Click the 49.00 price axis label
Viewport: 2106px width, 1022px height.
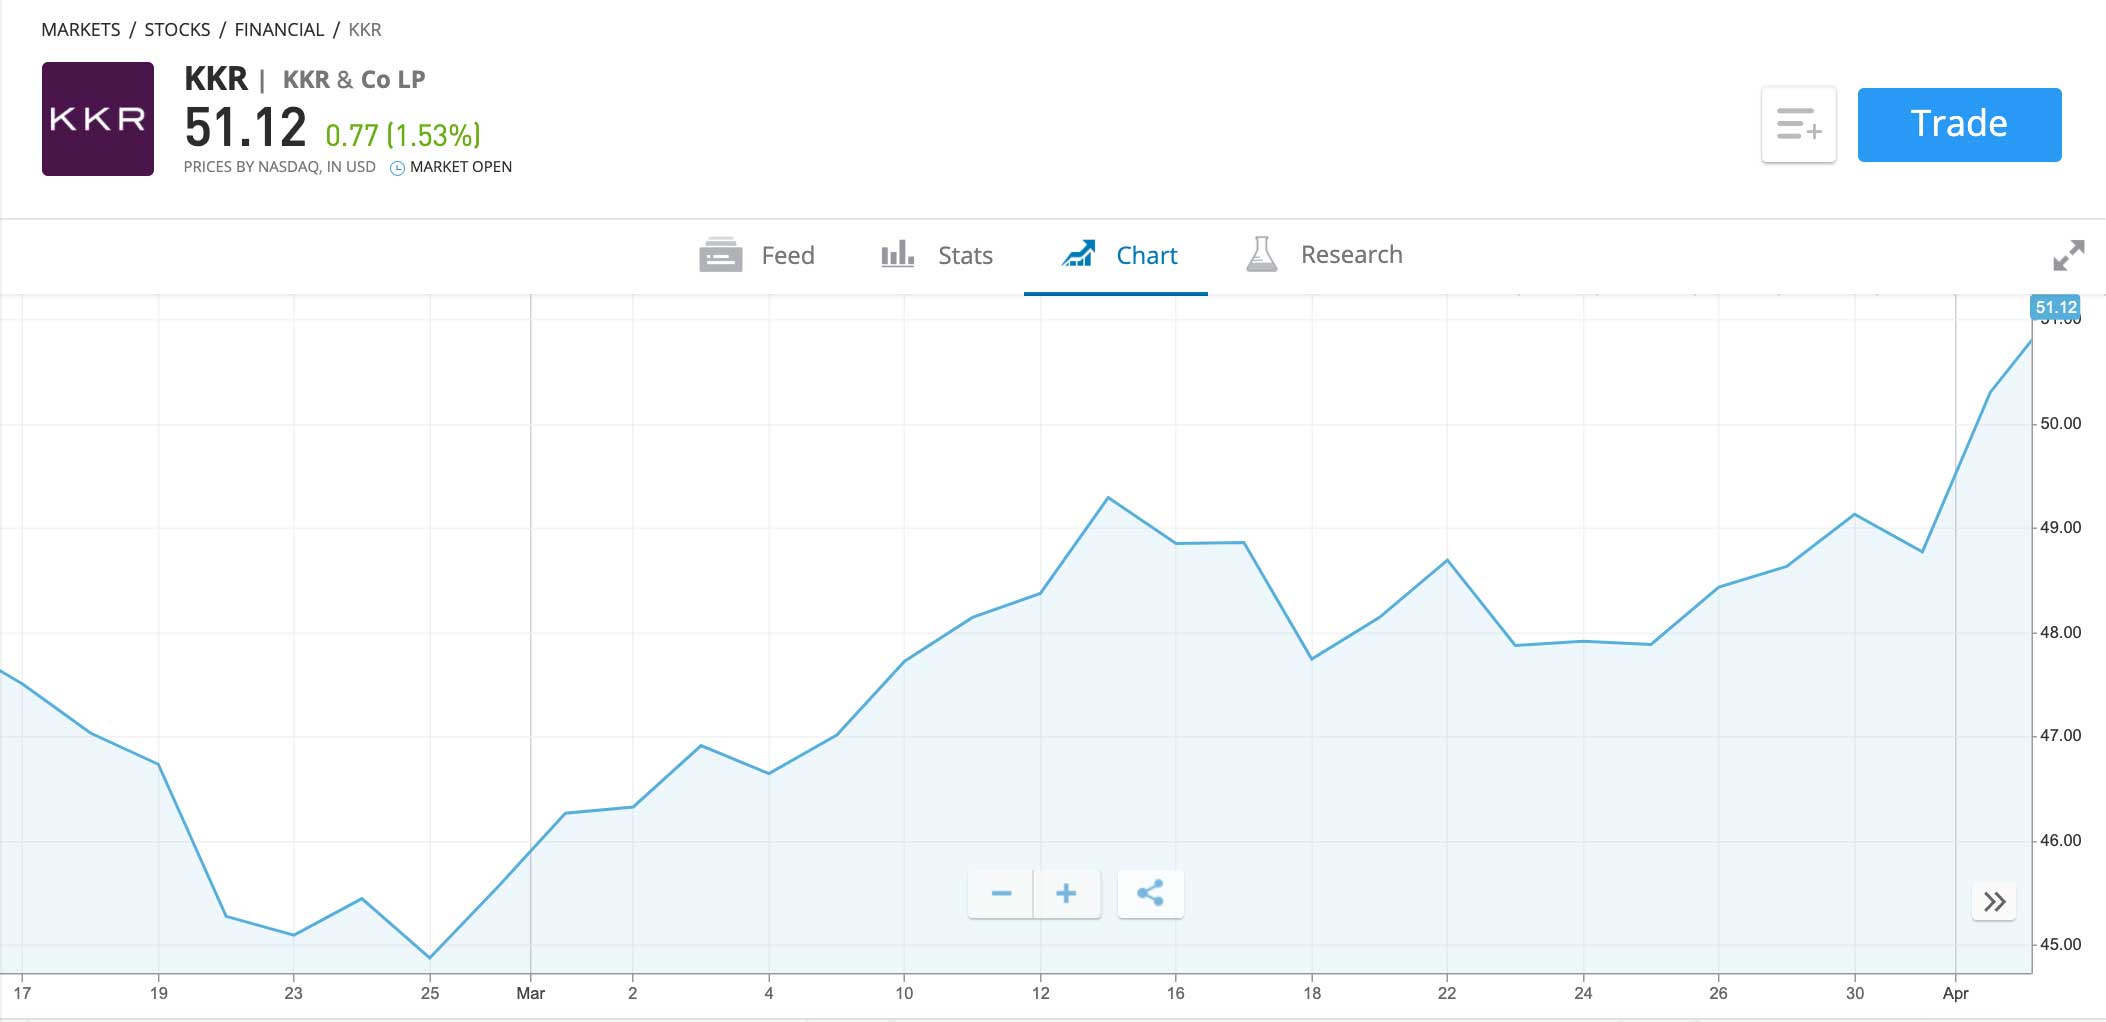pyautogui.click(x=2060, y=528)
